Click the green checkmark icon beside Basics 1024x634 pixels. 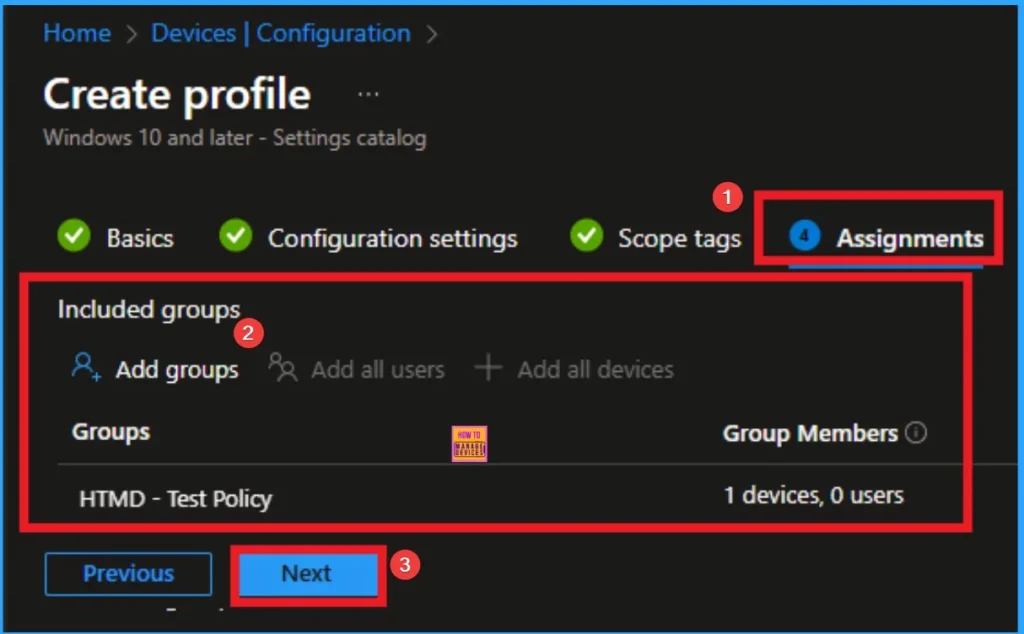point(74,237)
